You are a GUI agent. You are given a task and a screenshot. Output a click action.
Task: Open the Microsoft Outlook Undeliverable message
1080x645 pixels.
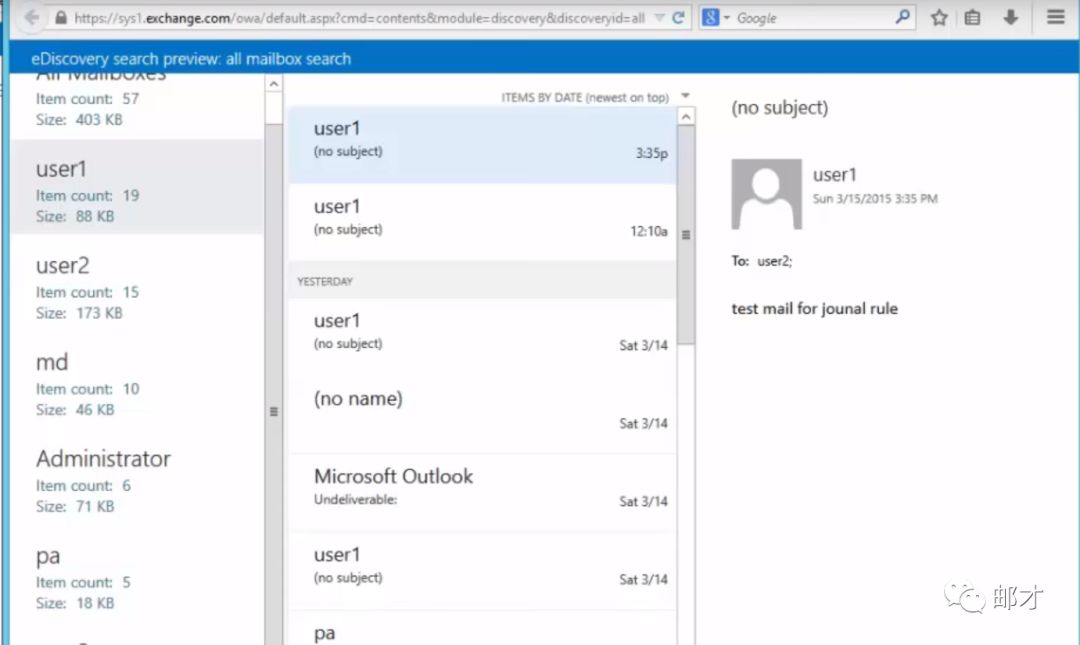tap(482, 486)
